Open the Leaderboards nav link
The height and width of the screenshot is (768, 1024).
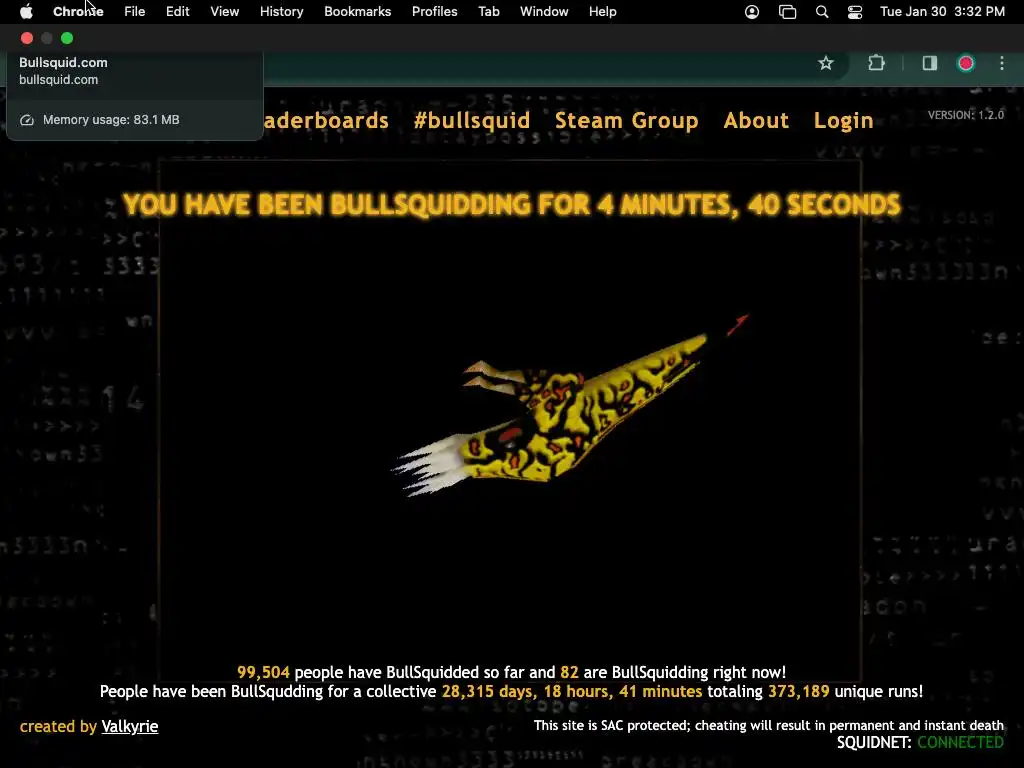point(326,120)
